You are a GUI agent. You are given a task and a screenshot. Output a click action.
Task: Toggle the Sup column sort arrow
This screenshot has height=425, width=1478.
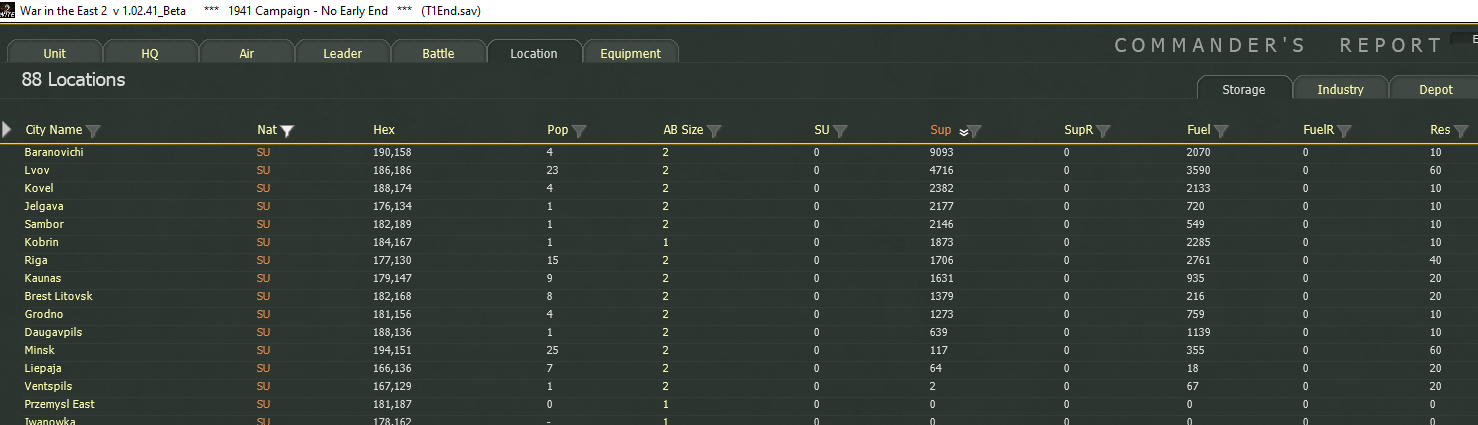point(963,131)
